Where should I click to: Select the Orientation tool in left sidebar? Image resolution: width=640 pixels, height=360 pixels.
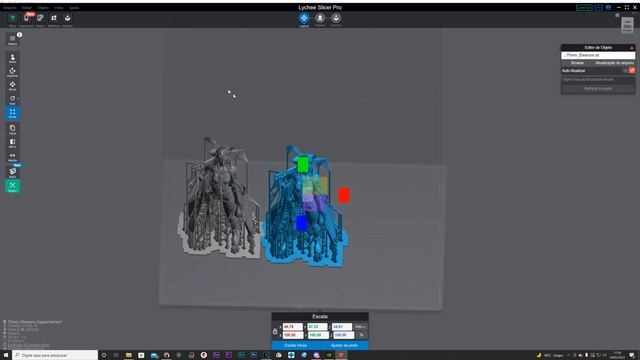[13, 72]
